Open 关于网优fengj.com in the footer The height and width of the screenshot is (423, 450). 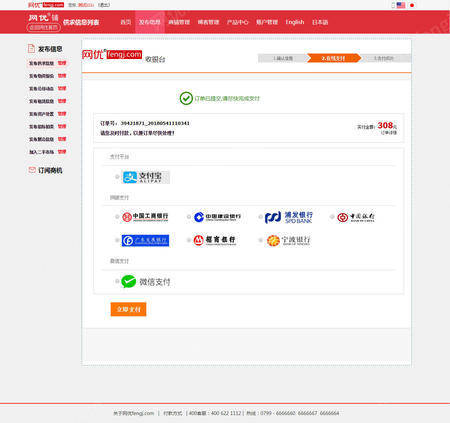coord(134,413)
